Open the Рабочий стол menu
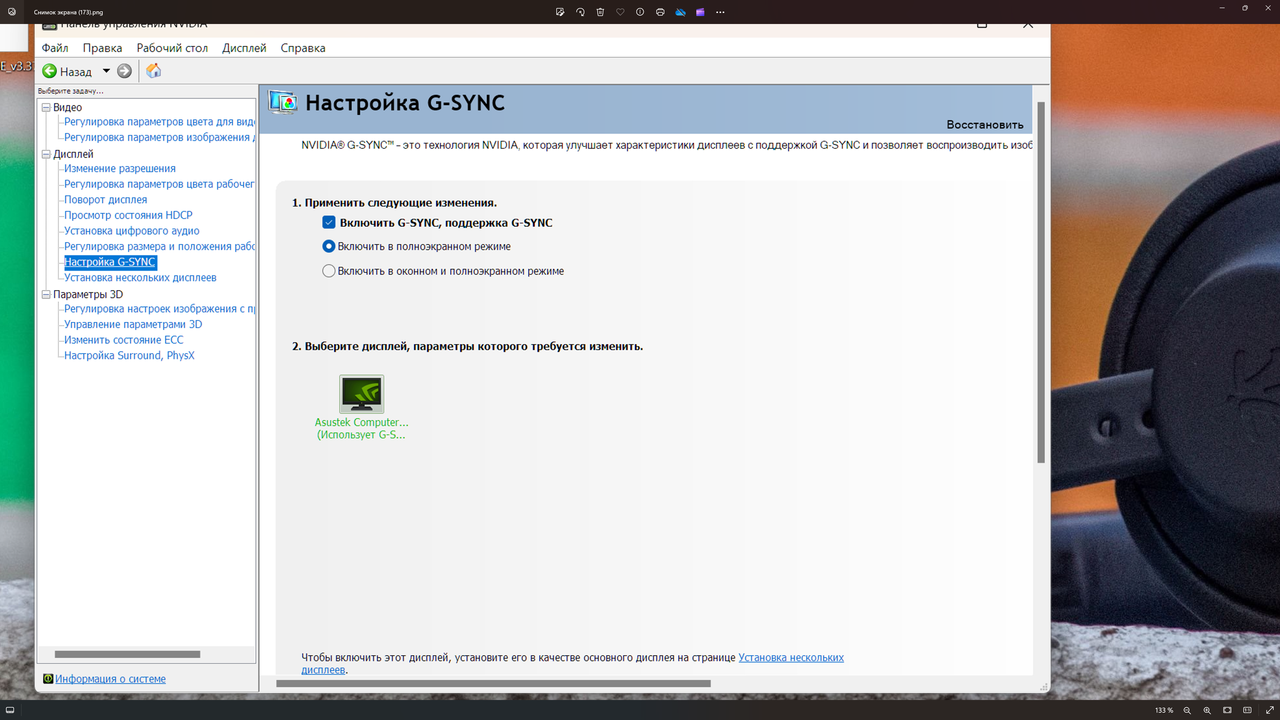The height and width of the screenshot is (720, 1280). pyautogui.click(x=172, y=48)
